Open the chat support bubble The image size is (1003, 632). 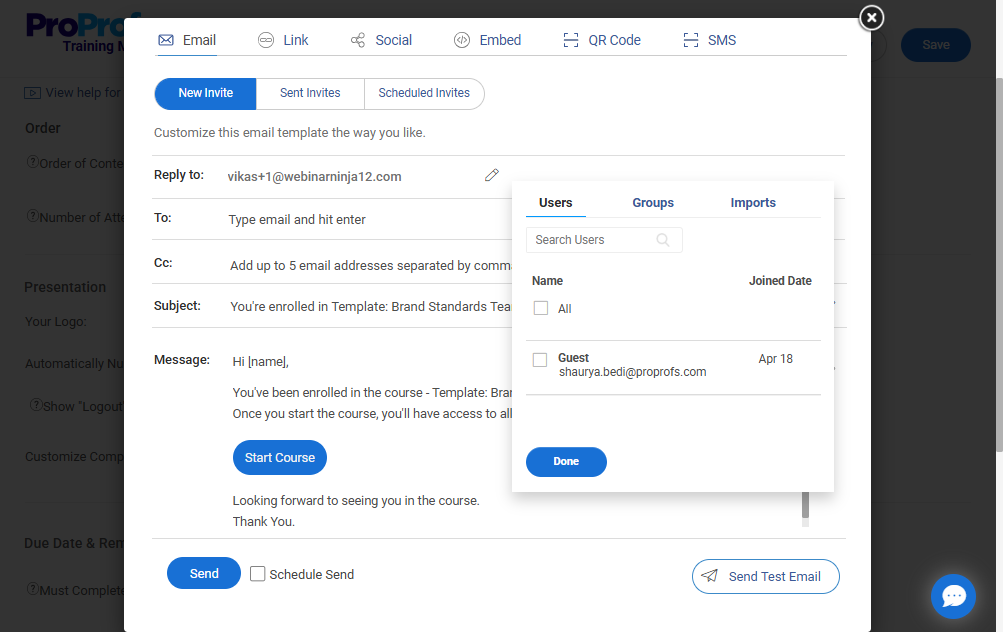pyautogui.click(x=953, y=597)
